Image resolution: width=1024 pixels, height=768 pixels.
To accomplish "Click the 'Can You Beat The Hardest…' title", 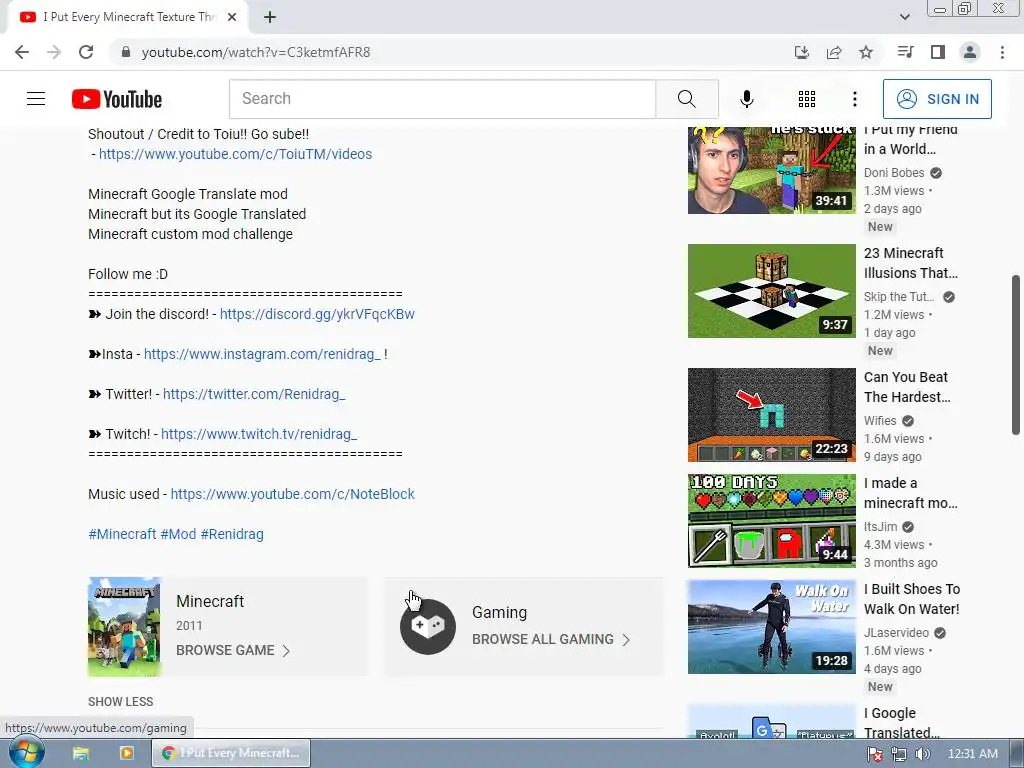I will coord(907,387).
